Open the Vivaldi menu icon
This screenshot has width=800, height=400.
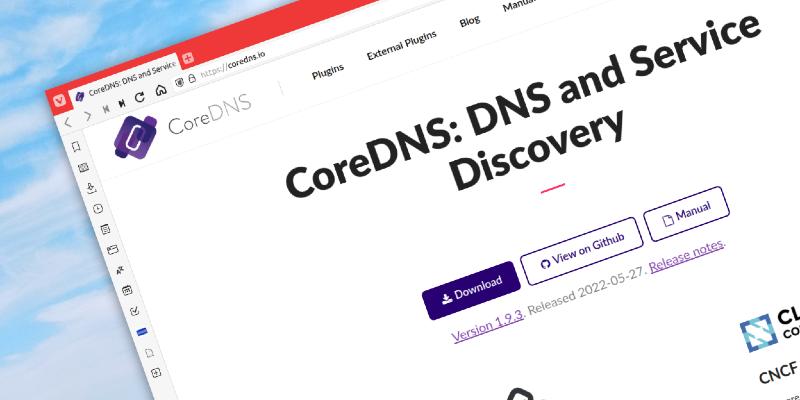[x=60, y=101]
